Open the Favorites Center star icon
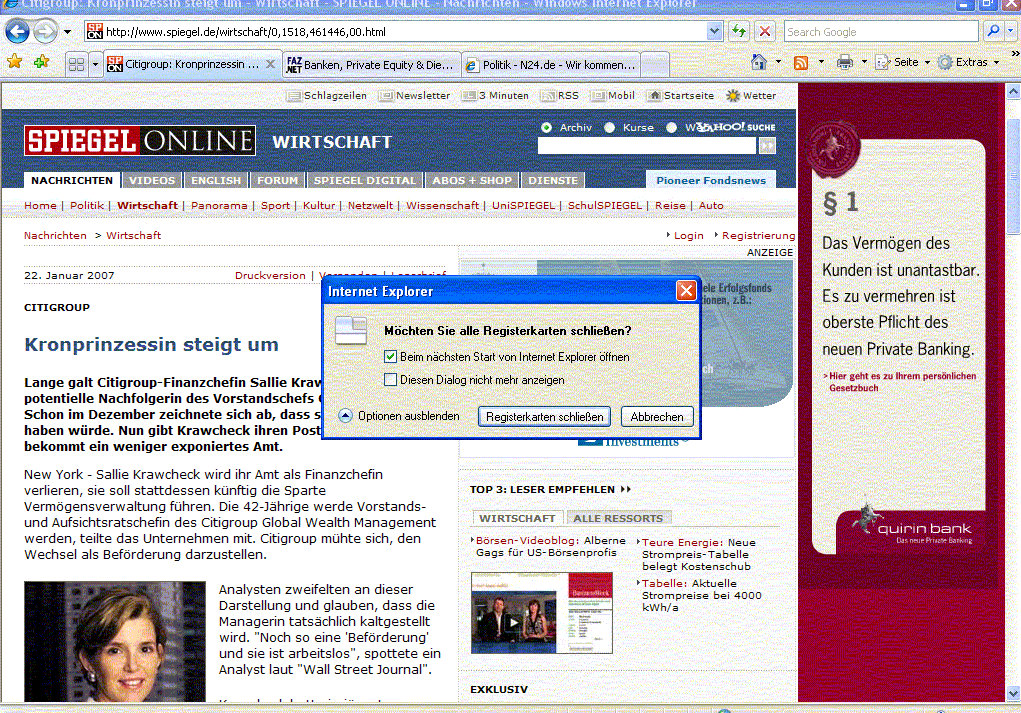This screenshot has height=713, width=1021. coord(14,62)
